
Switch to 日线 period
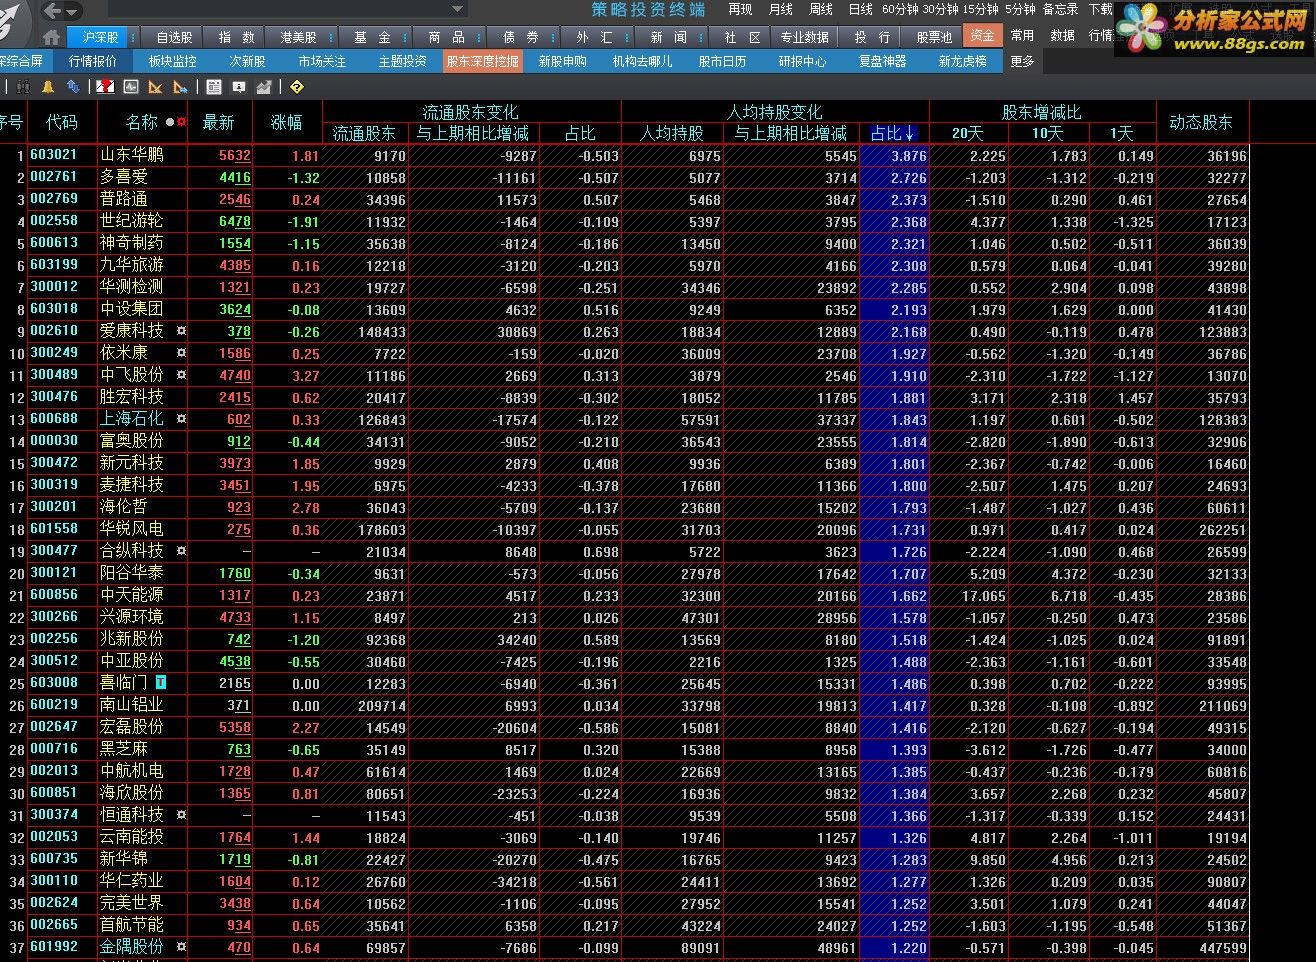tap(860, 9)
